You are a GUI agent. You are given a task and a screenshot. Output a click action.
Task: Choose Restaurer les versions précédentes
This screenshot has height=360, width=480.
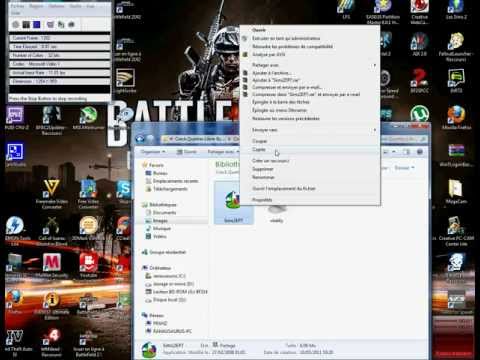click(310, 118)
